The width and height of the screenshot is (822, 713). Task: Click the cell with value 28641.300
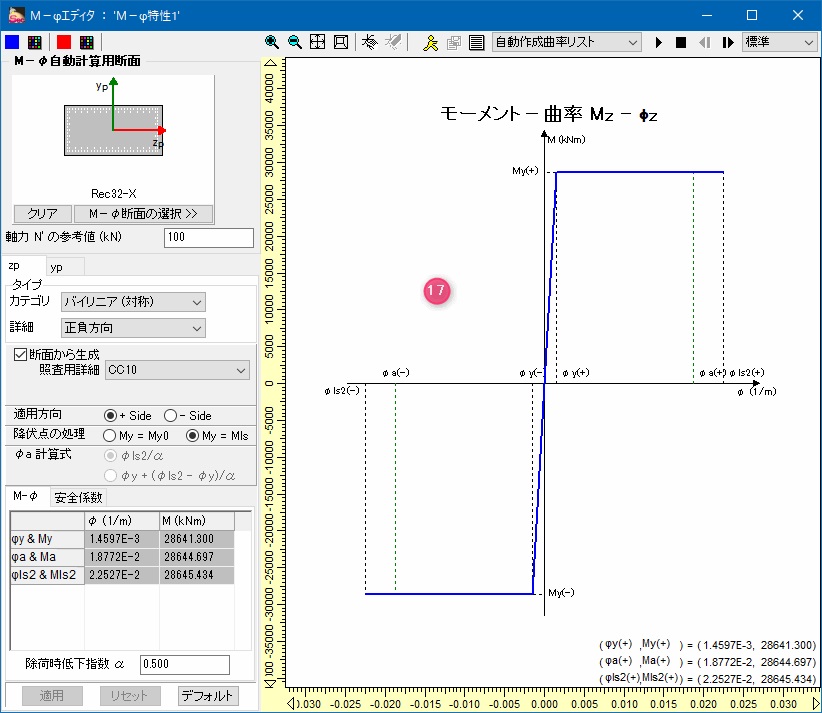197,539
